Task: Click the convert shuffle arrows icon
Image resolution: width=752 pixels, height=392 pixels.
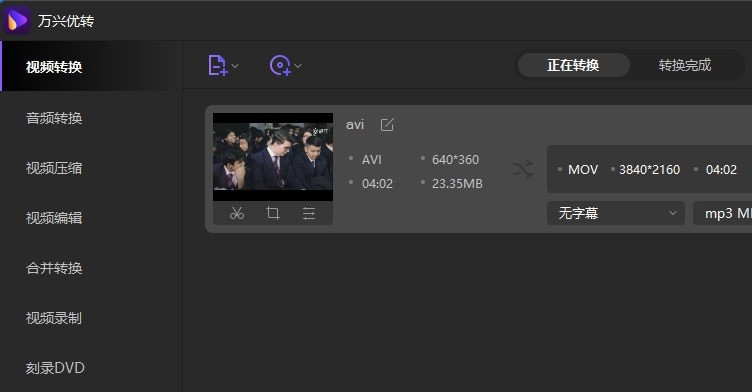Action: [522, 169]
